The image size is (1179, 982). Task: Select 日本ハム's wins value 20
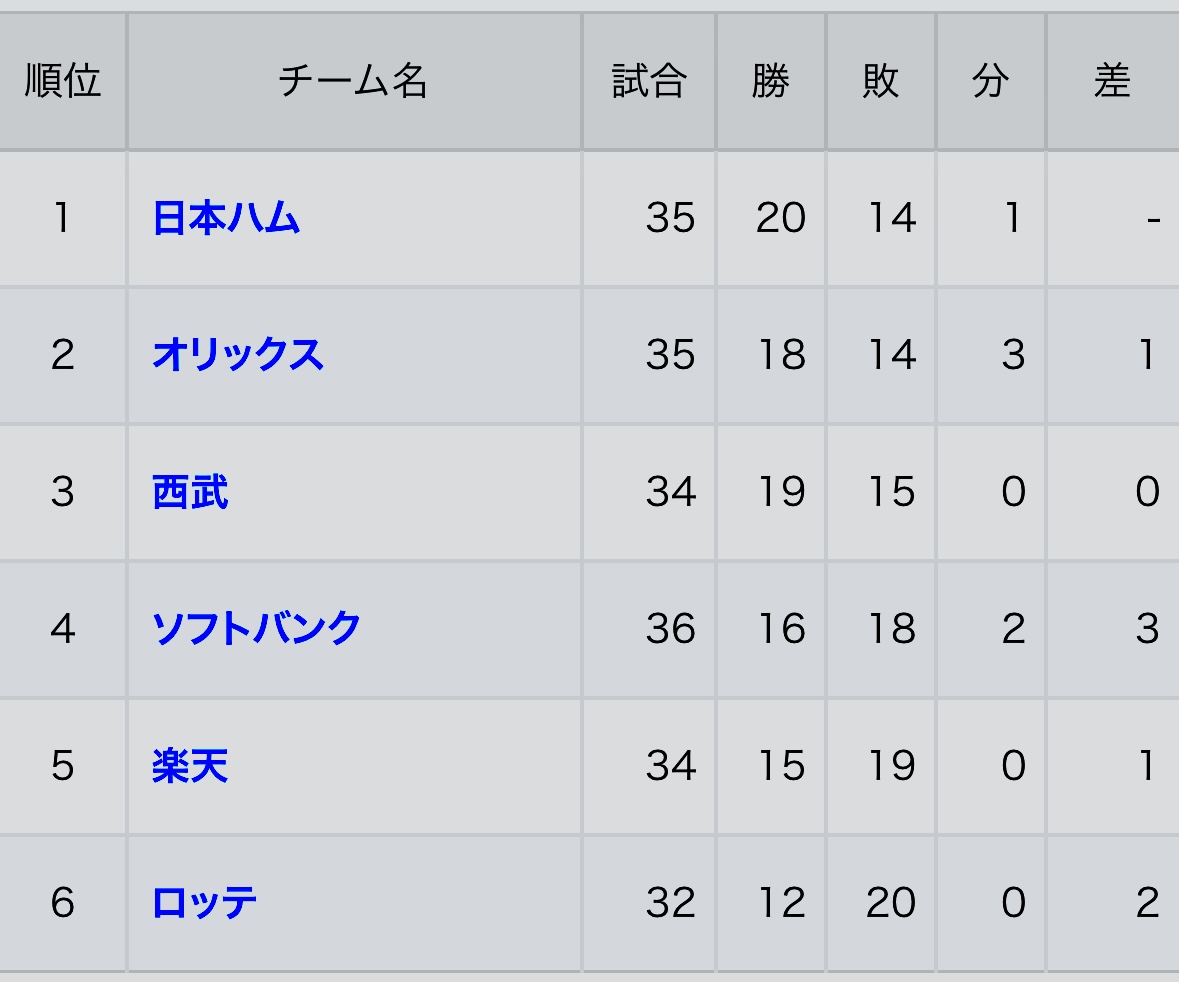pos(781,219)
